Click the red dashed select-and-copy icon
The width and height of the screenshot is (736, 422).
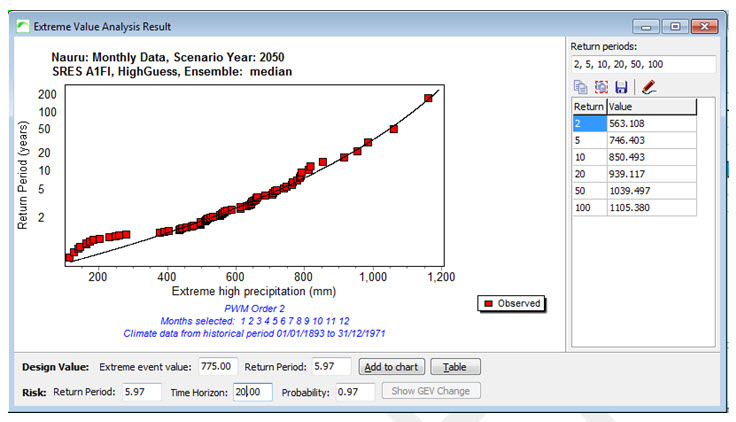(601, 87)
